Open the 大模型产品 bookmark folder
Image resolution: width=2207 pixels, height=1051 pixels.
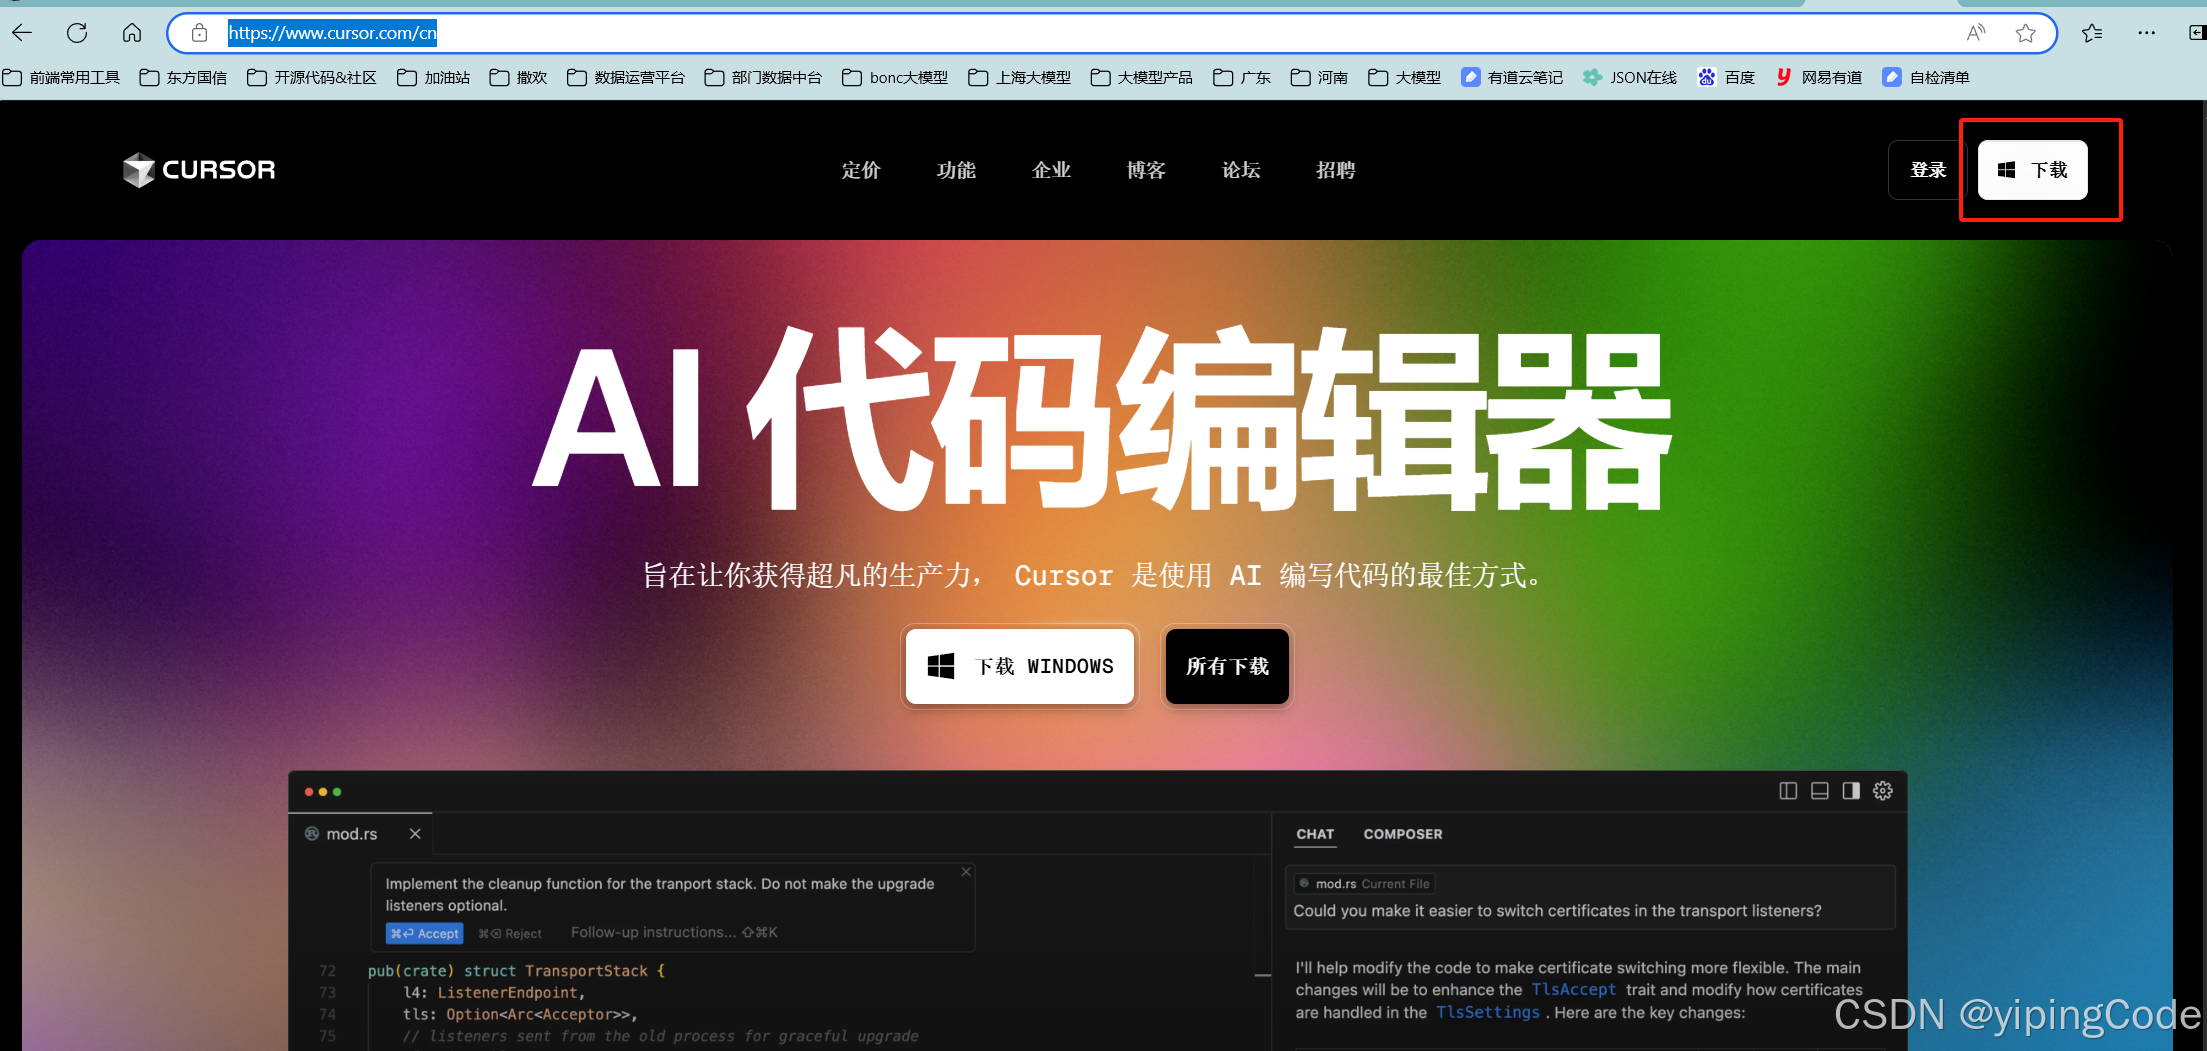1141,77
